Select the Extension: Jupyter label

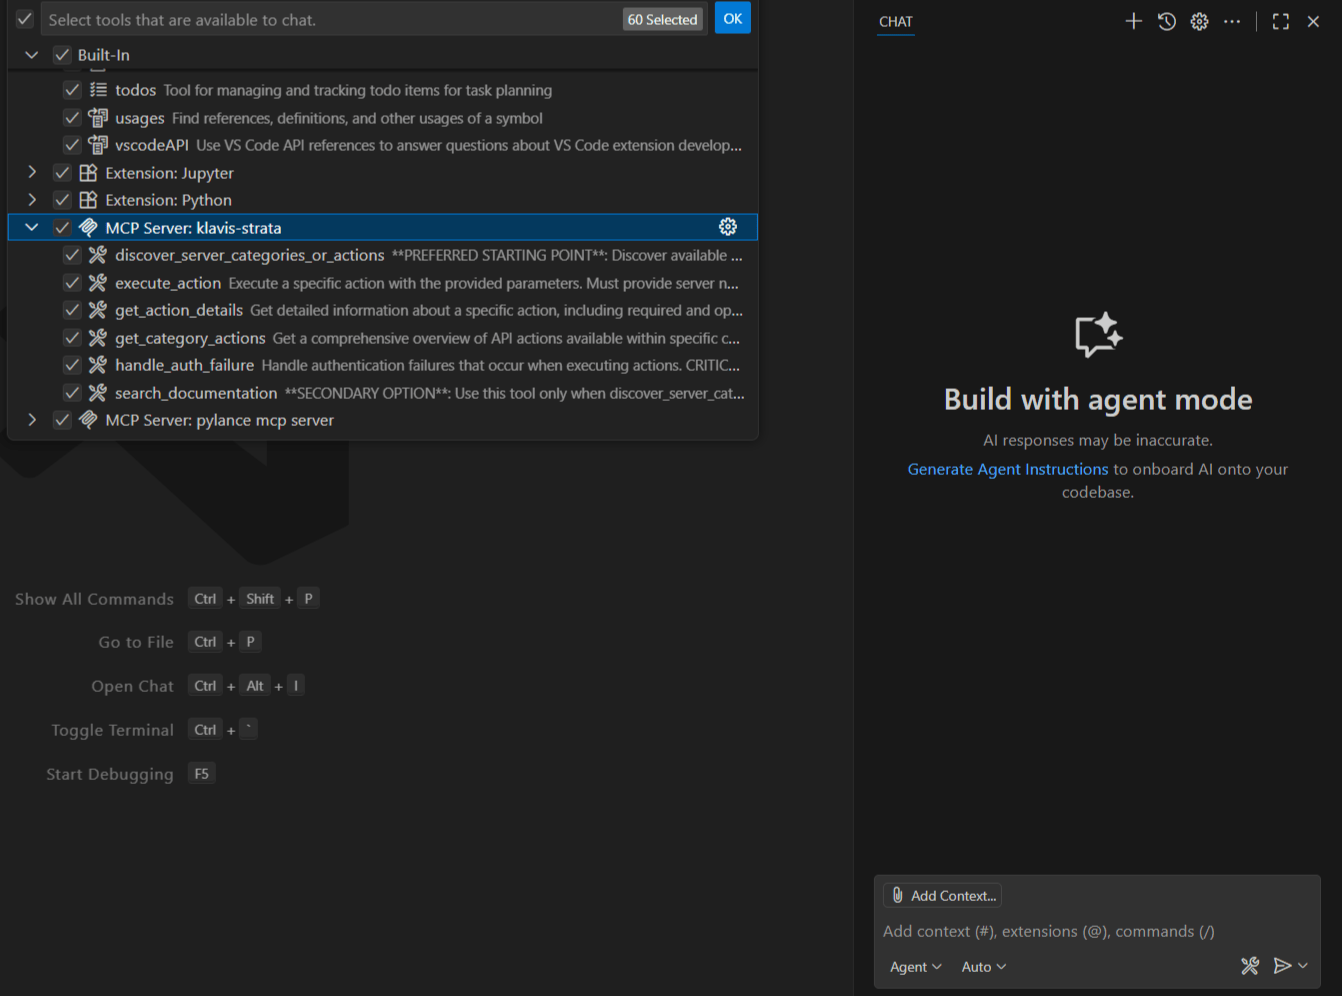(x=169, y=173)
